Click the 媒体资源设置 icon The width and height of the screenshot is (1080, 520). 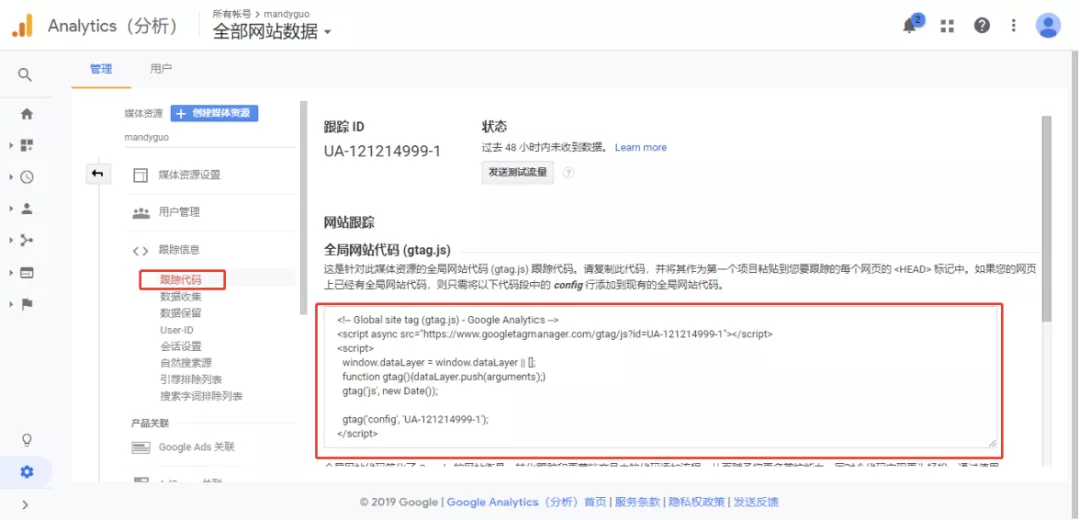[141, 175]
